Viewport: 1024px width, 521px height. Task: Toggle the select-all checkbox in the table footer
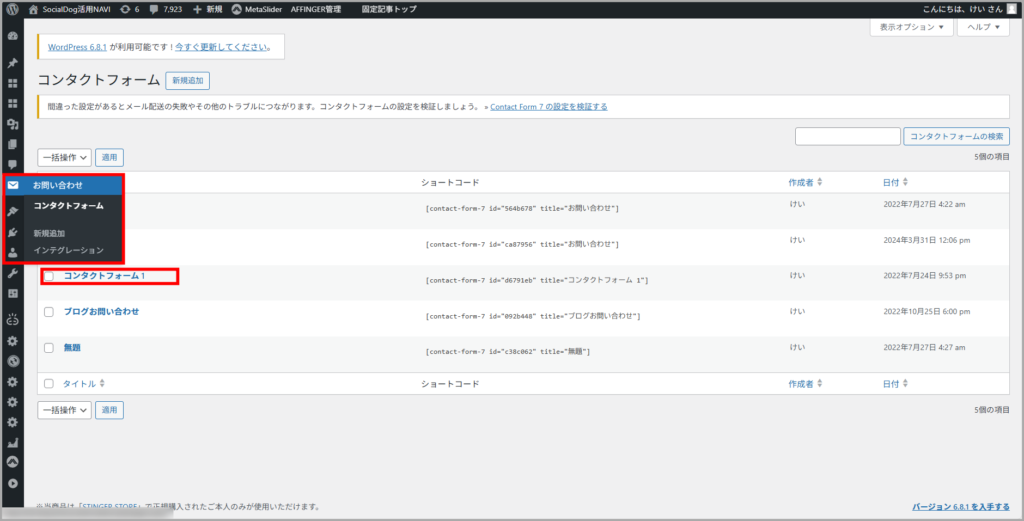click(49, 384)
